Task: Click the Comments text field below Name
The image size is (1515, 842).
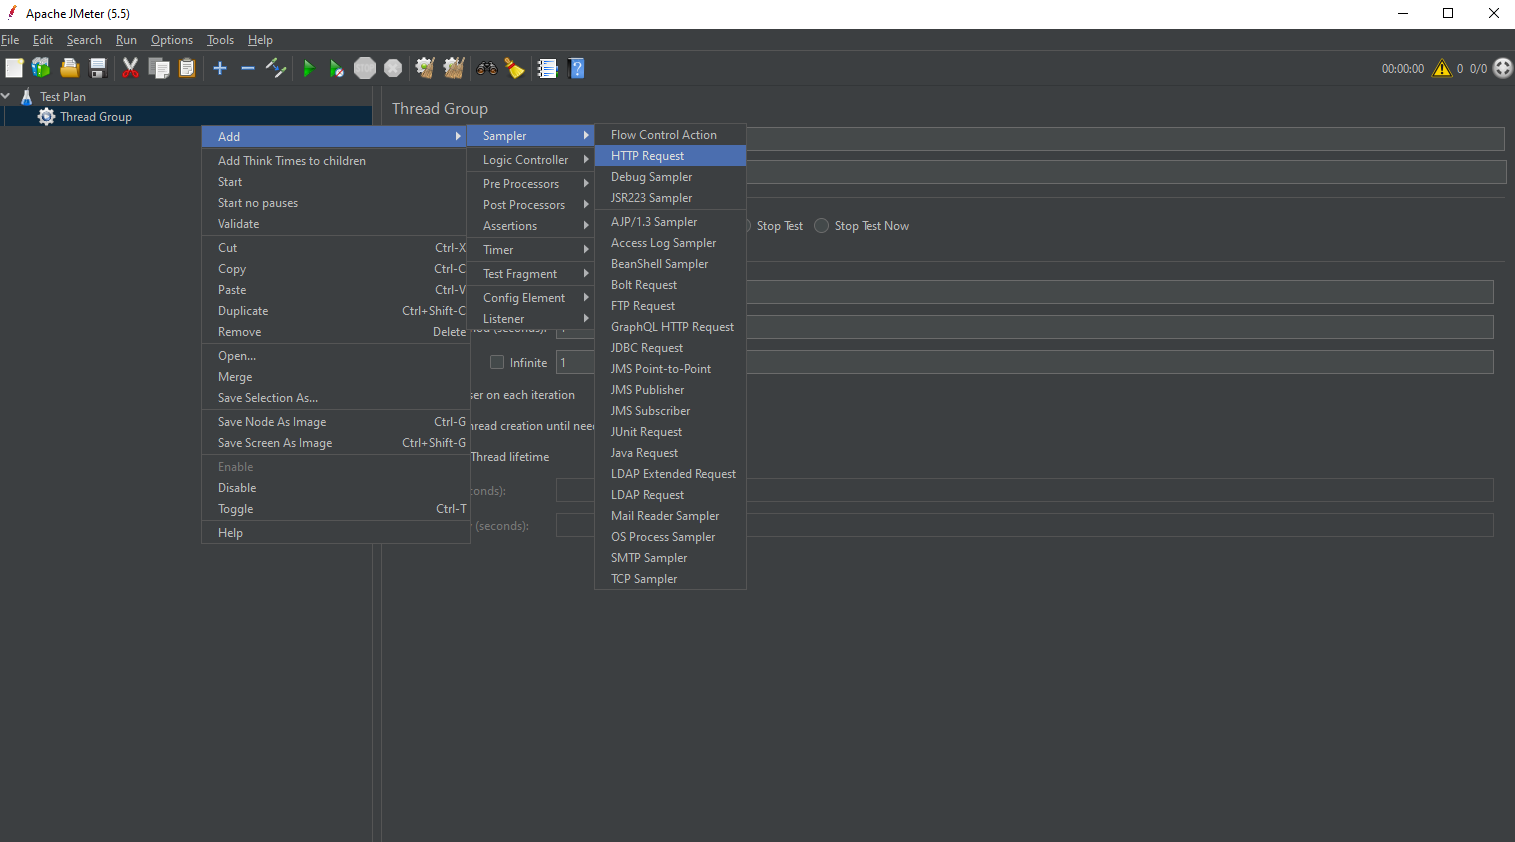Action: [1125, 172]
